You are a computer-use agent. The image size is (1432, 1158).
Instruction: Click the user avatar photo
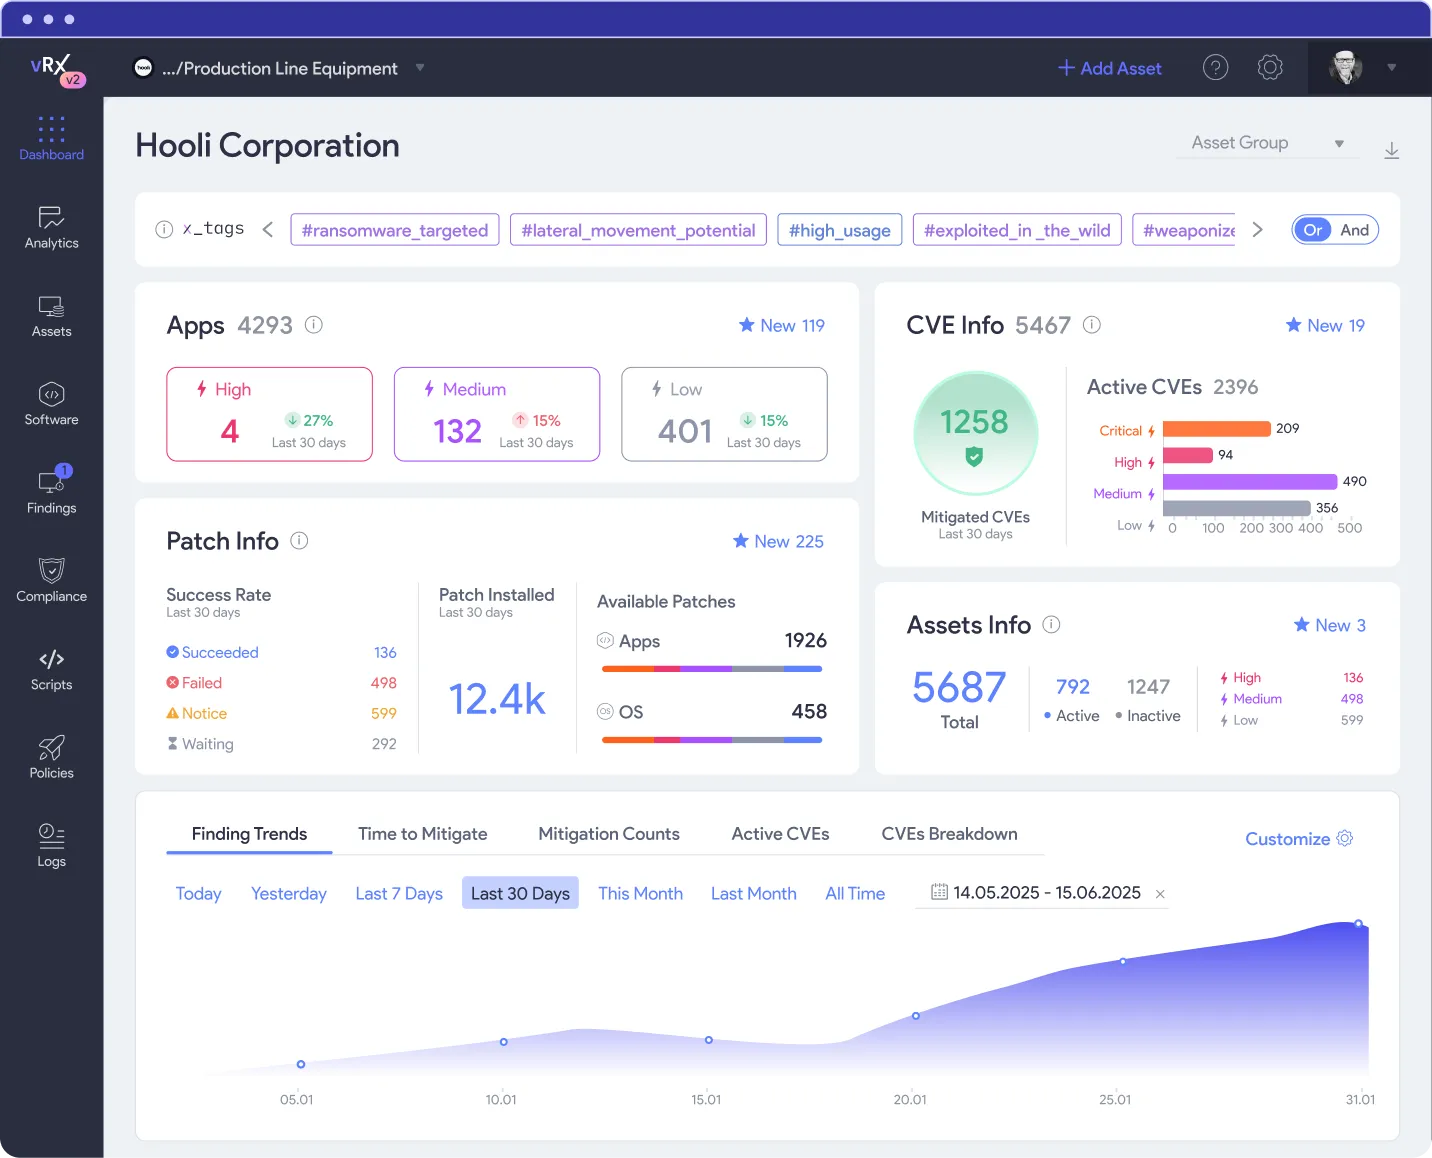1346,67
